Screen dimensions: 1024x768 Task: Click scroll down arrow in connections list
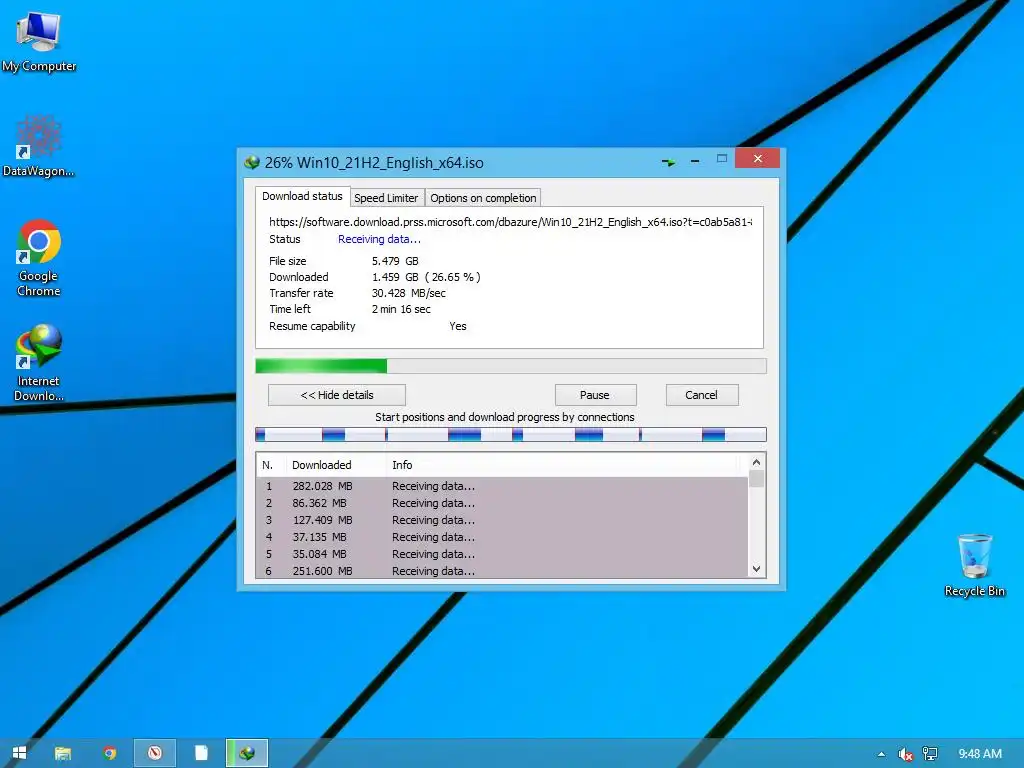756,569
